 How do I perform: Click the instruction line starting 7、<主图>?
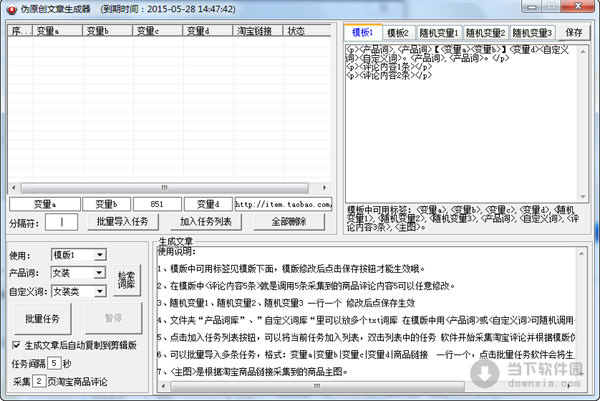[x=253, y=371]
